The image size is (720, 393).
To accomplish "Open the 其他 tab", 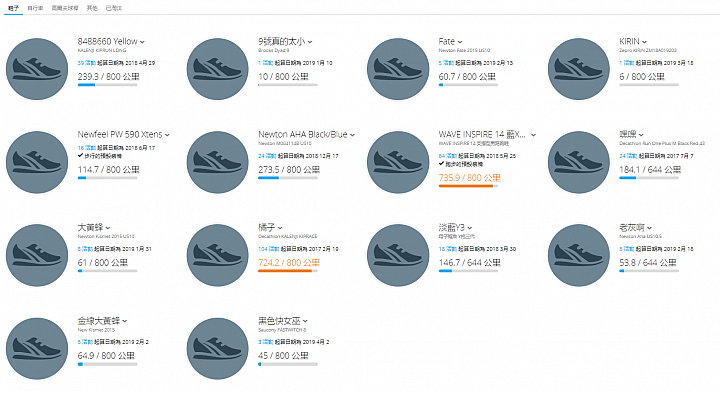I will (x=92, y=8).
